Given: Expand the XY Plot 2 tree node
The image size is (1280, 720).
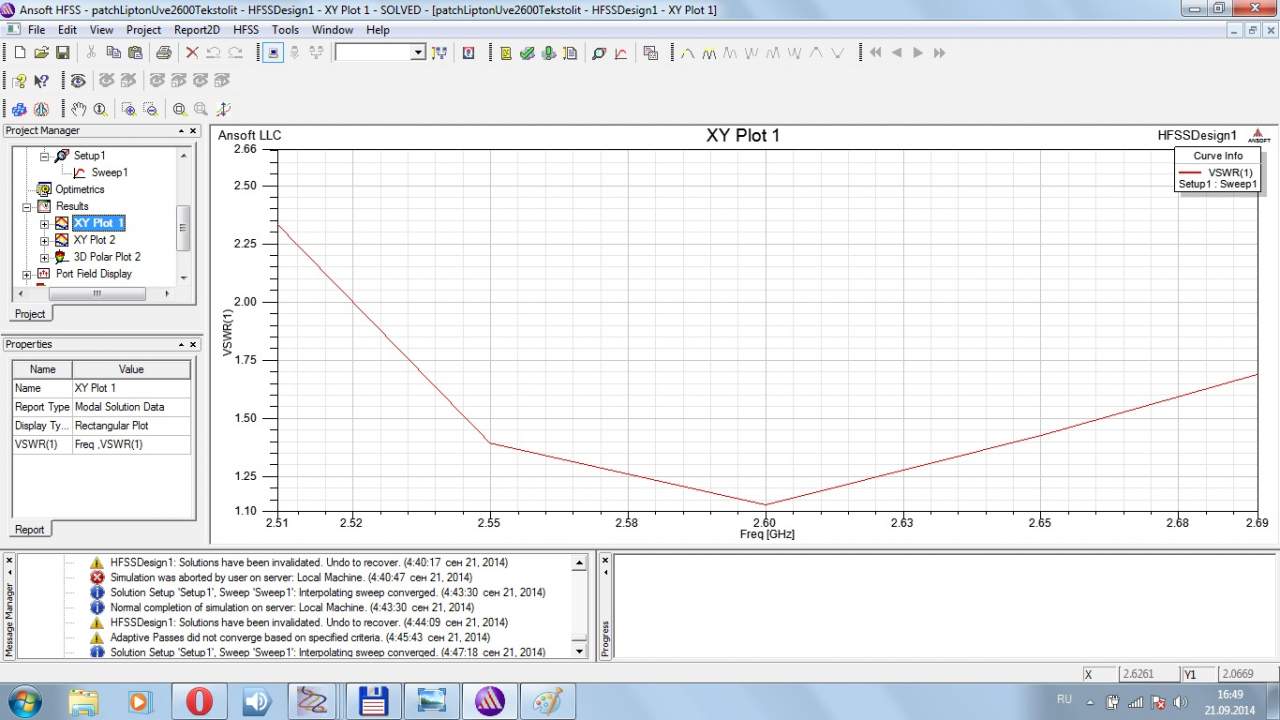Looking at the screenshot, I should [44, 240].
